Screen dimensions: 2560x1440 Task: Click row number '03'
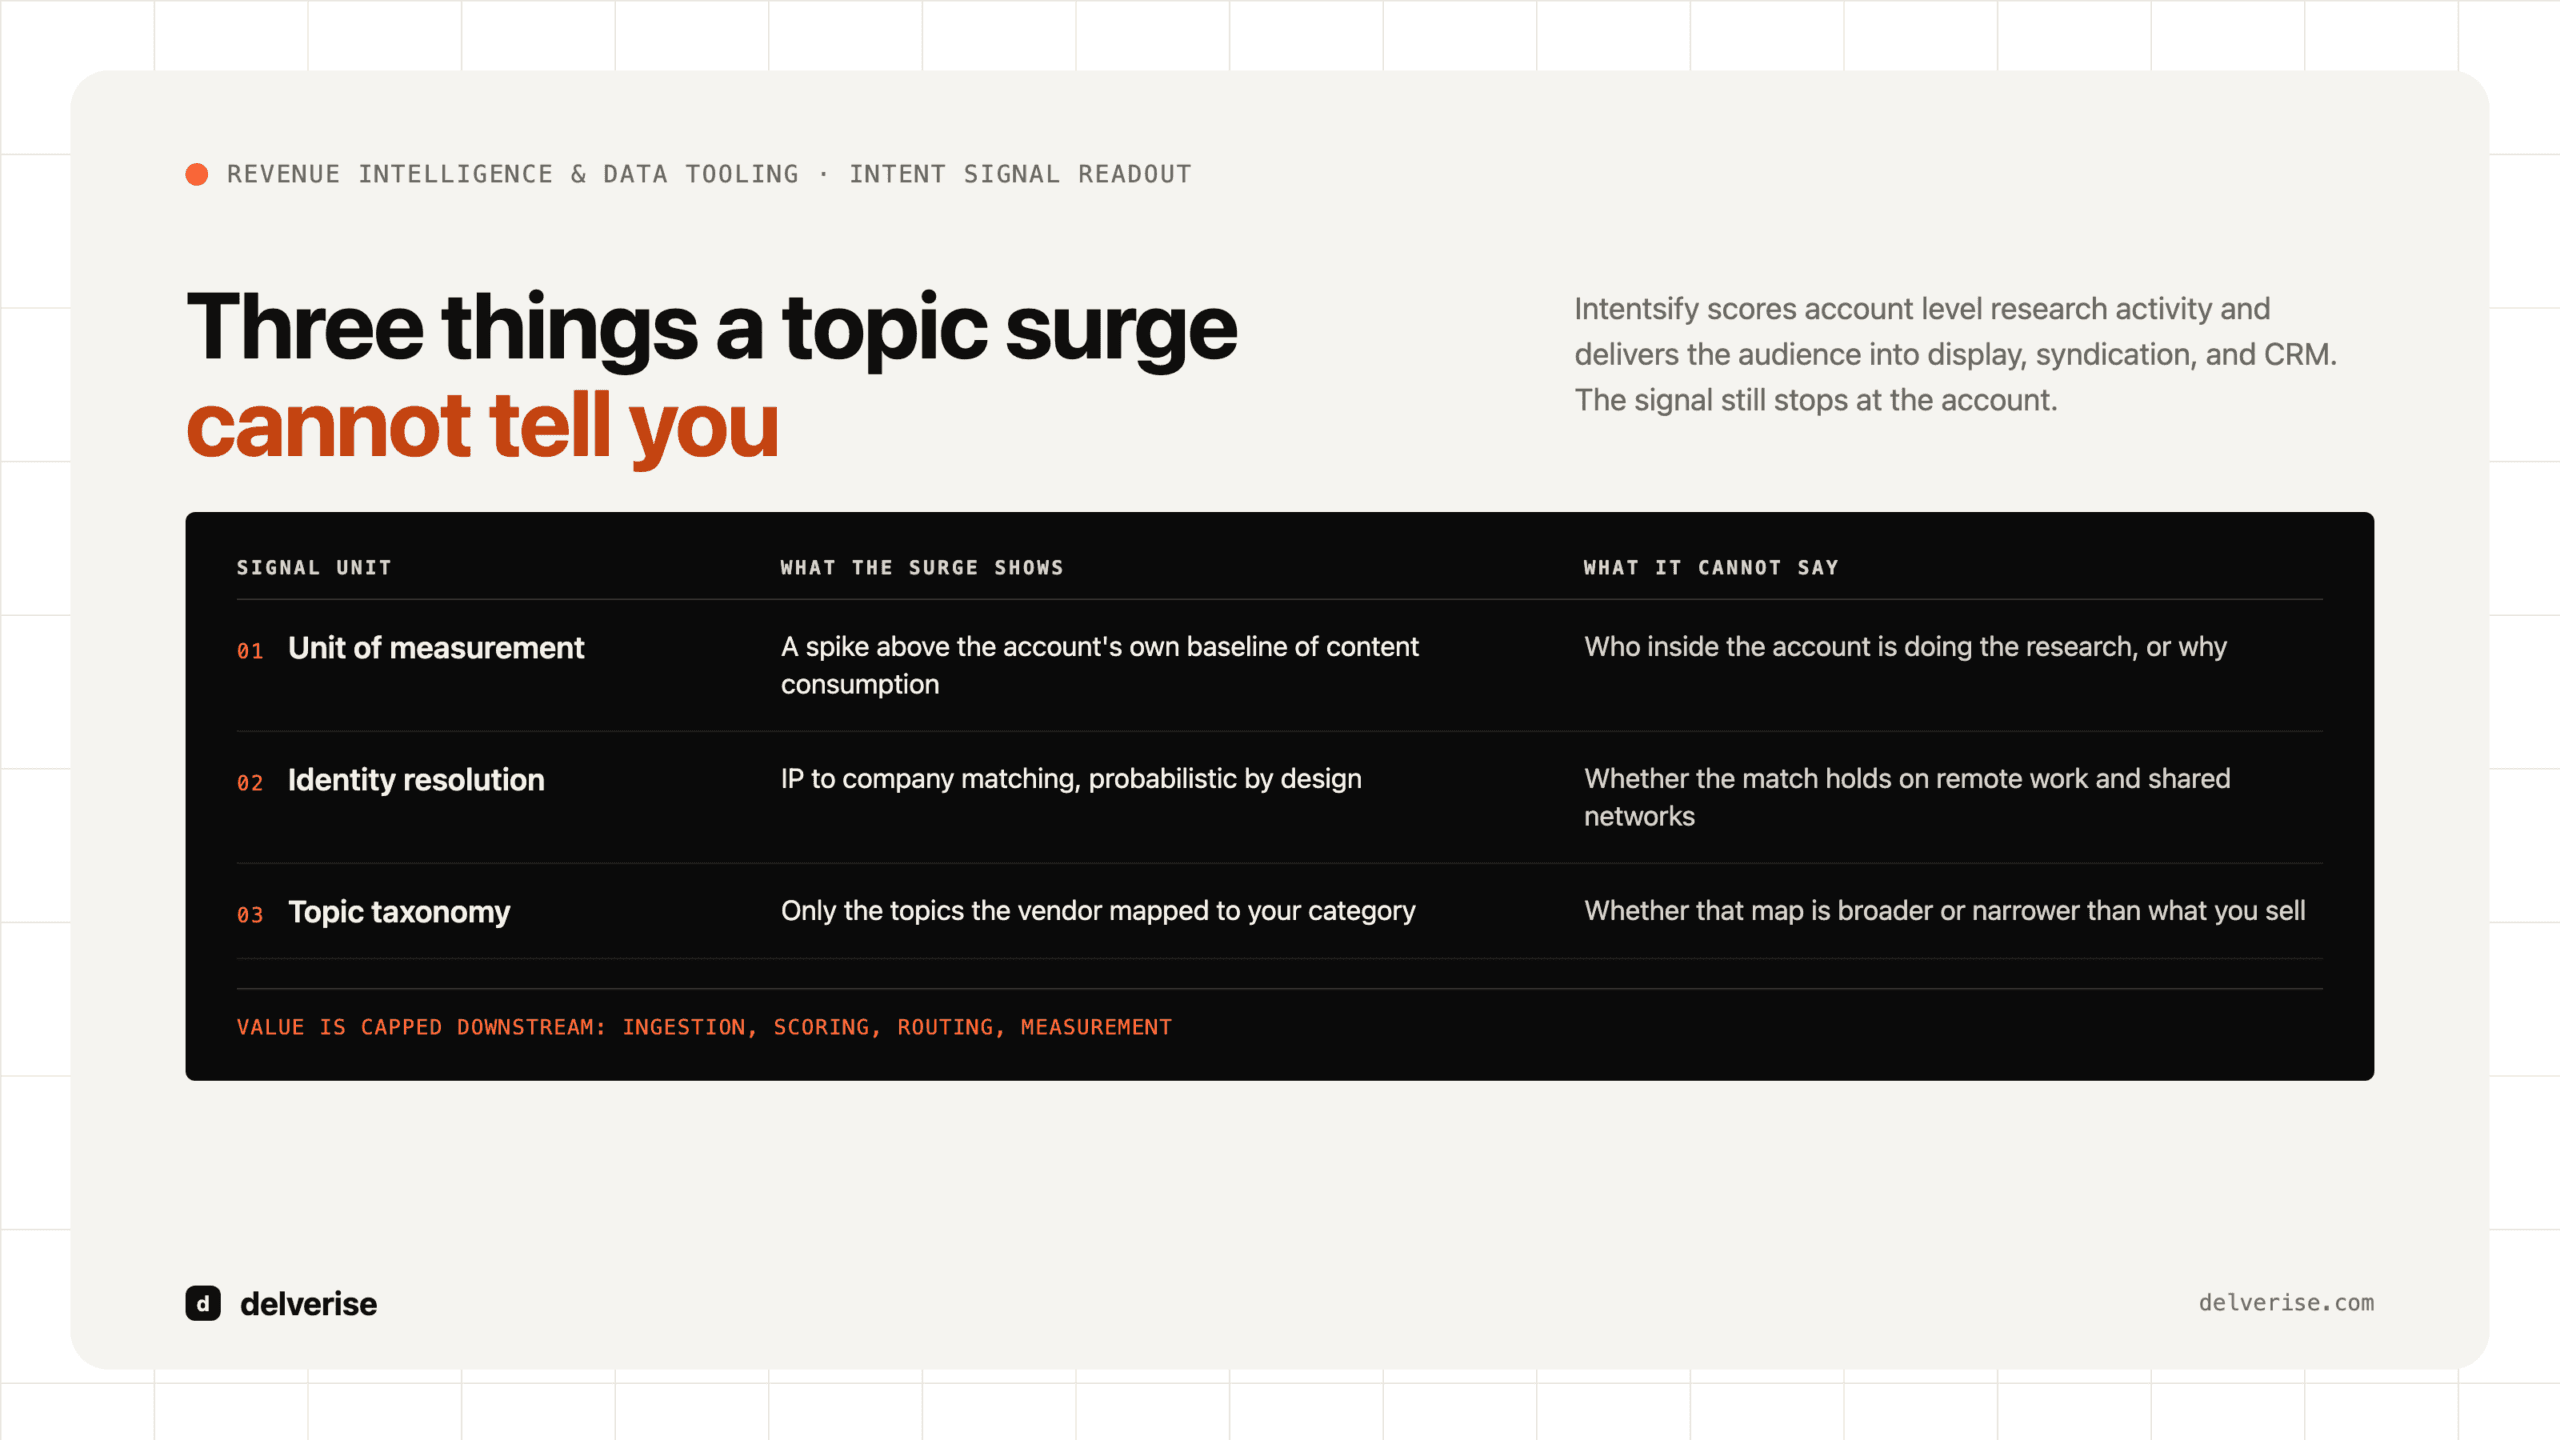250,915
